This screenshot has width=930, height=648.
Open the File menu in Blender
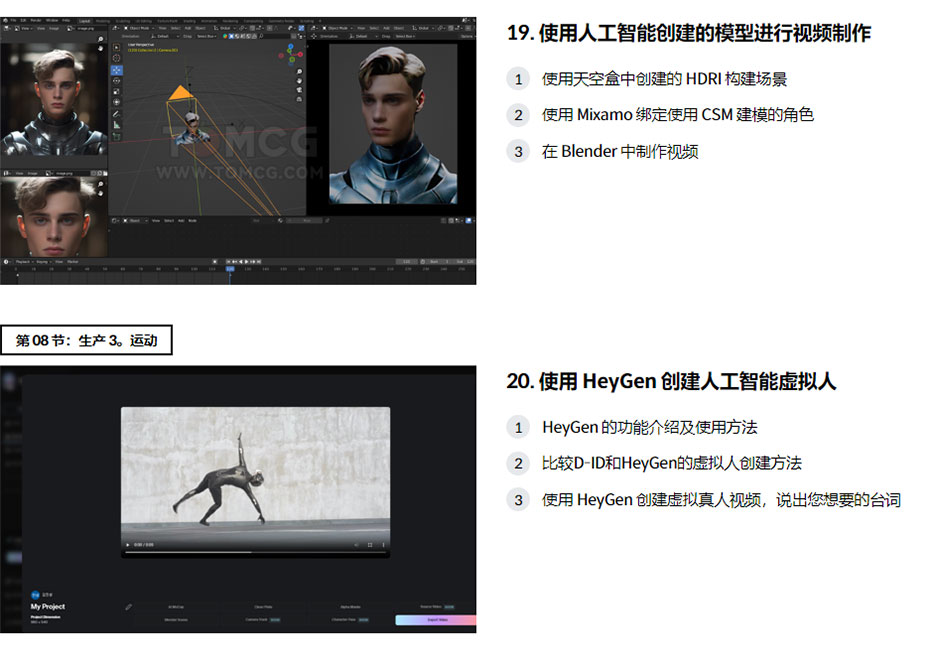click(13, 20)
